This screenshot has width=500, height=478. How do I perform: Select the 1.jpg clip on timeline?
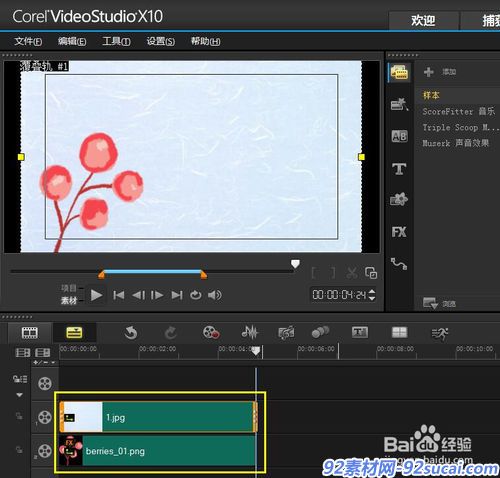(x=158, y=417)
